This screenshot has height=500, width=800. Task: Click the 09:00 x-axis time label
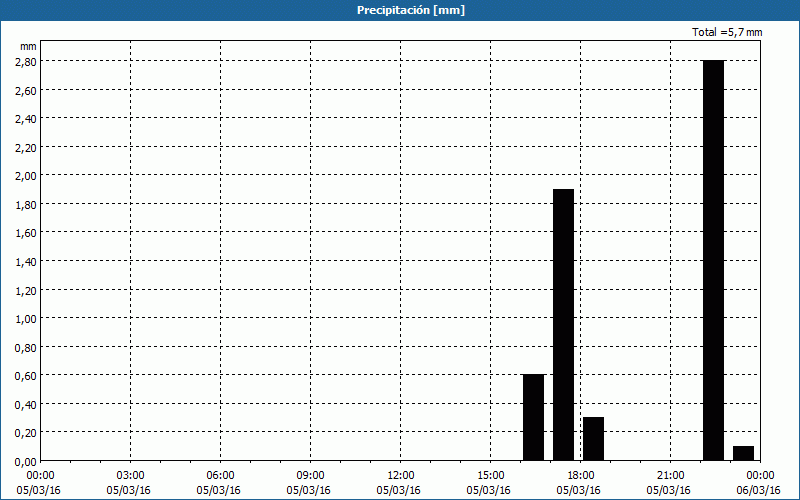coord(310,476)
